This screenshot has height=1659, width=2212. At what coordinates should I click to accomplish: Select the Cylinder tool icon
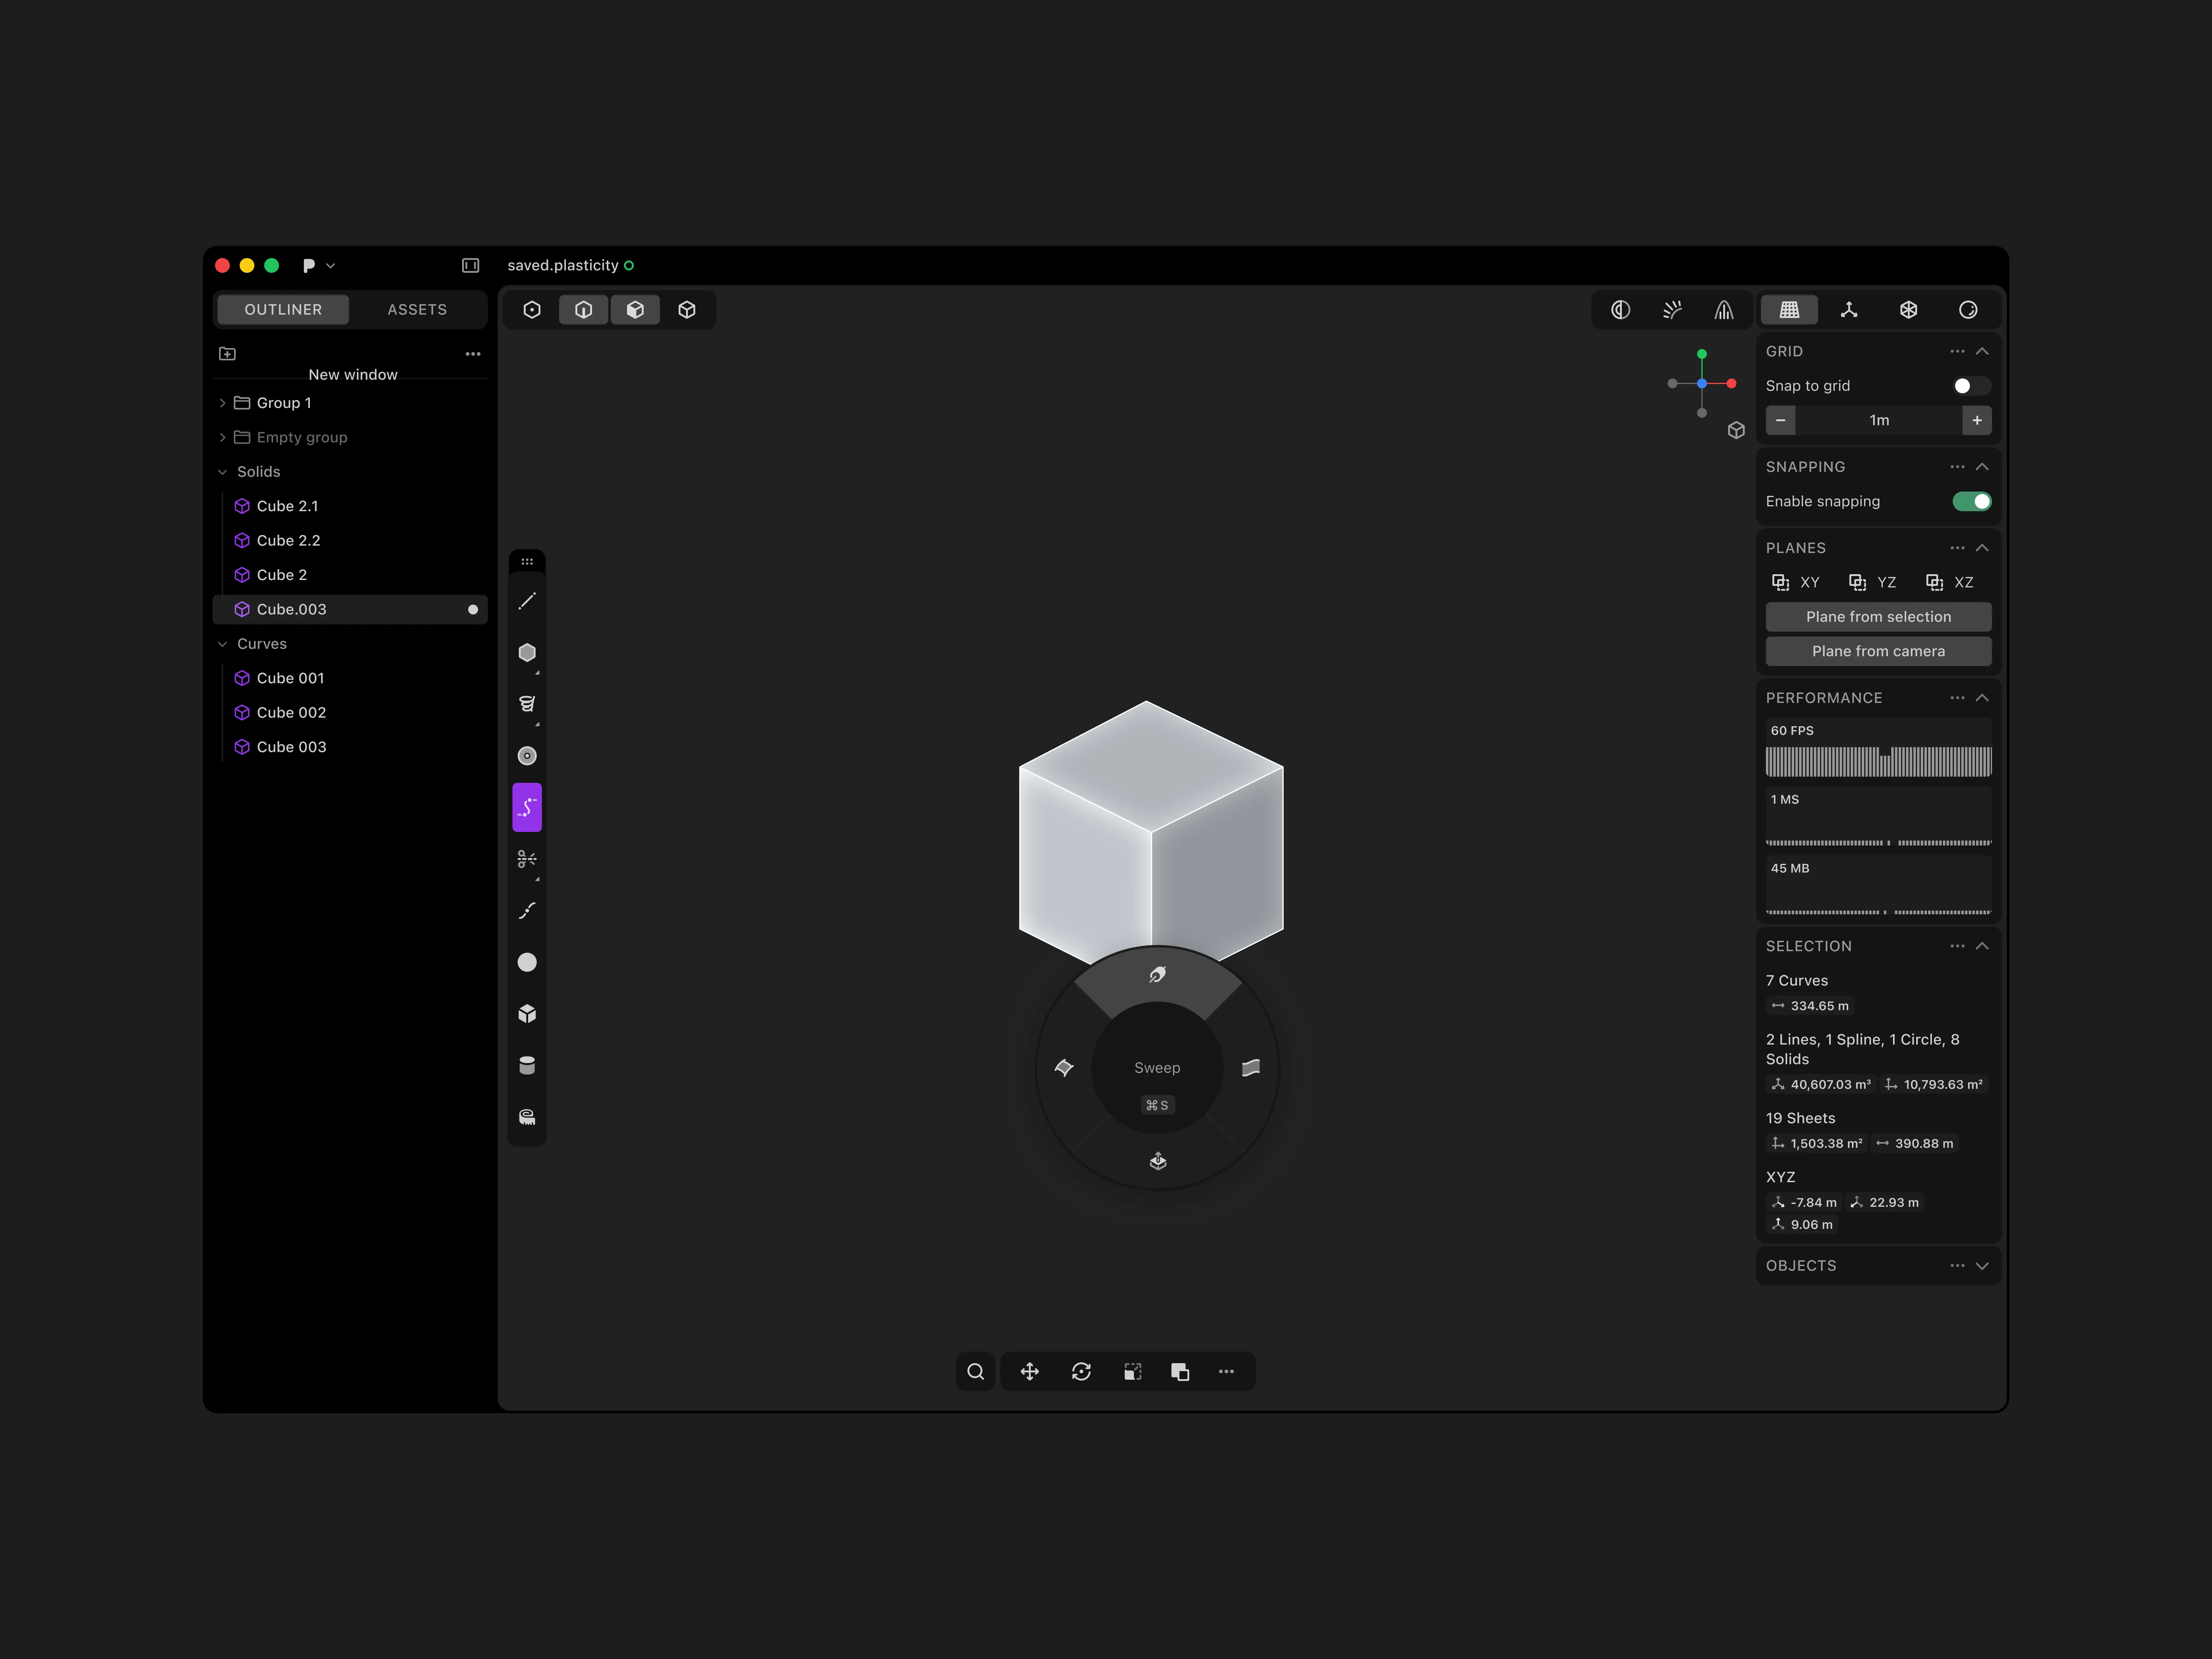coord(527,1065)
